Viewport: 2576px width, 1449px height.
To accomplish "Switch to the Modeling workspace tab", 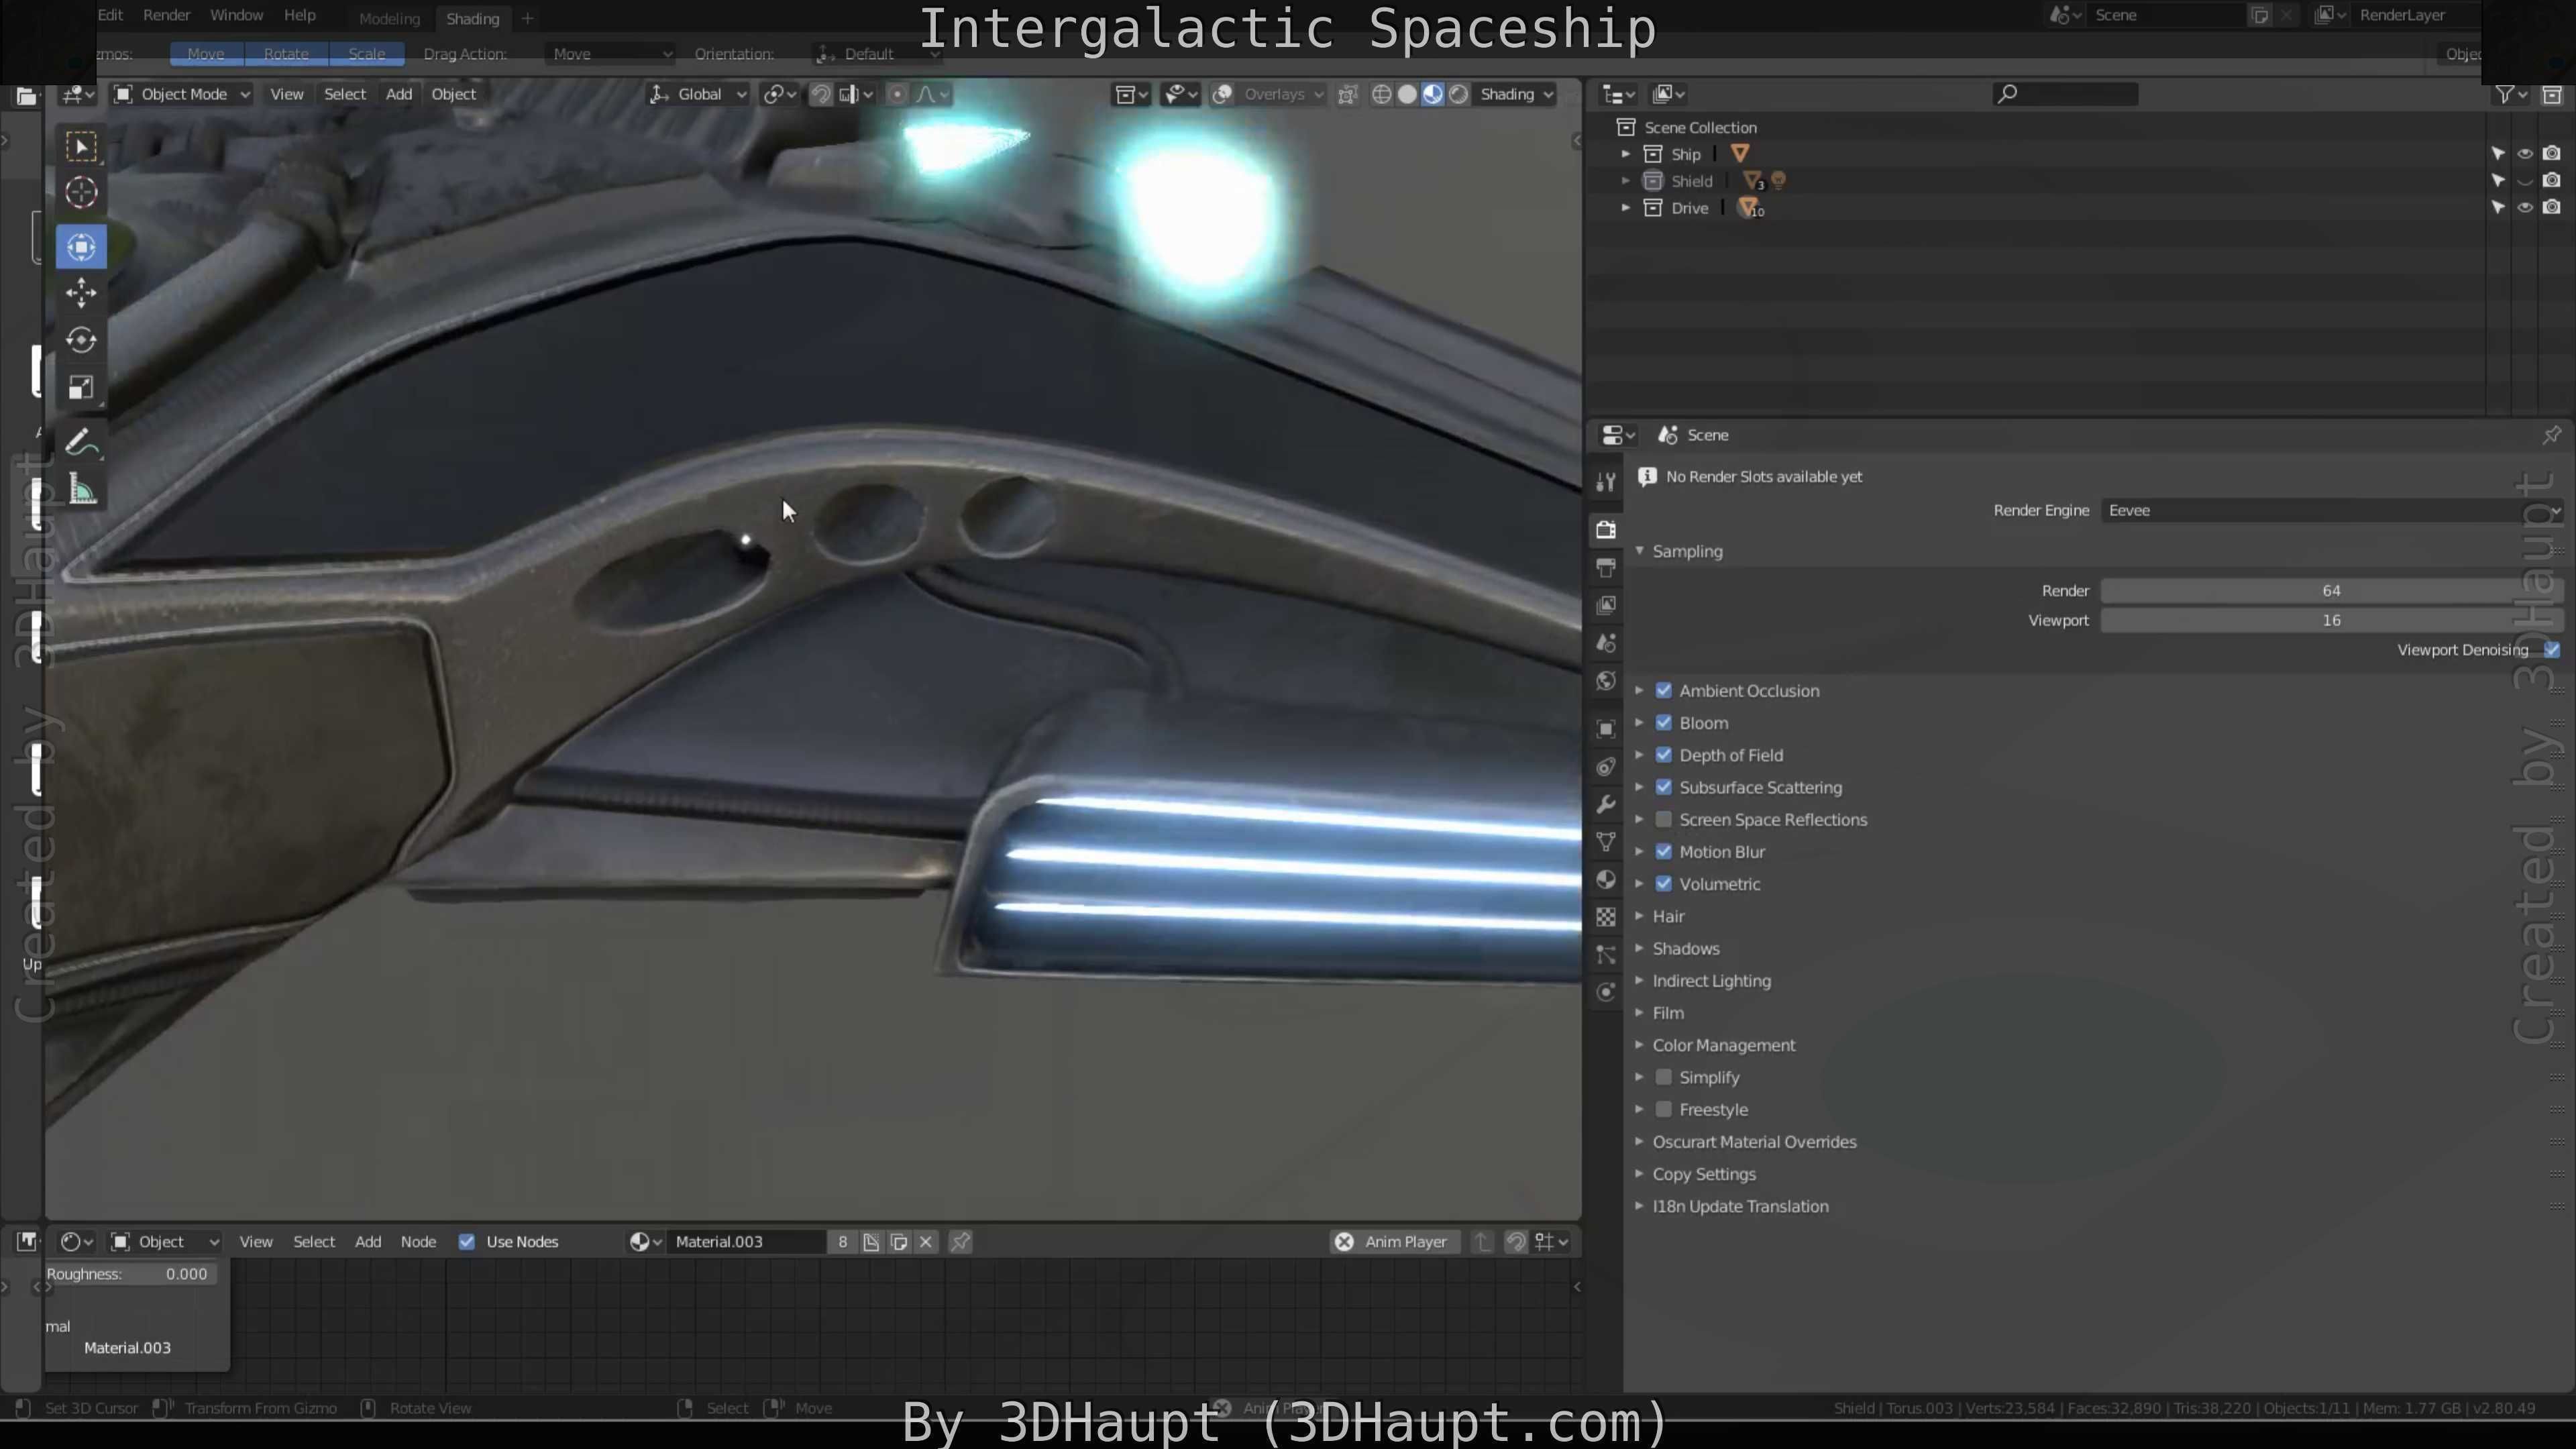I will [389, 19].
